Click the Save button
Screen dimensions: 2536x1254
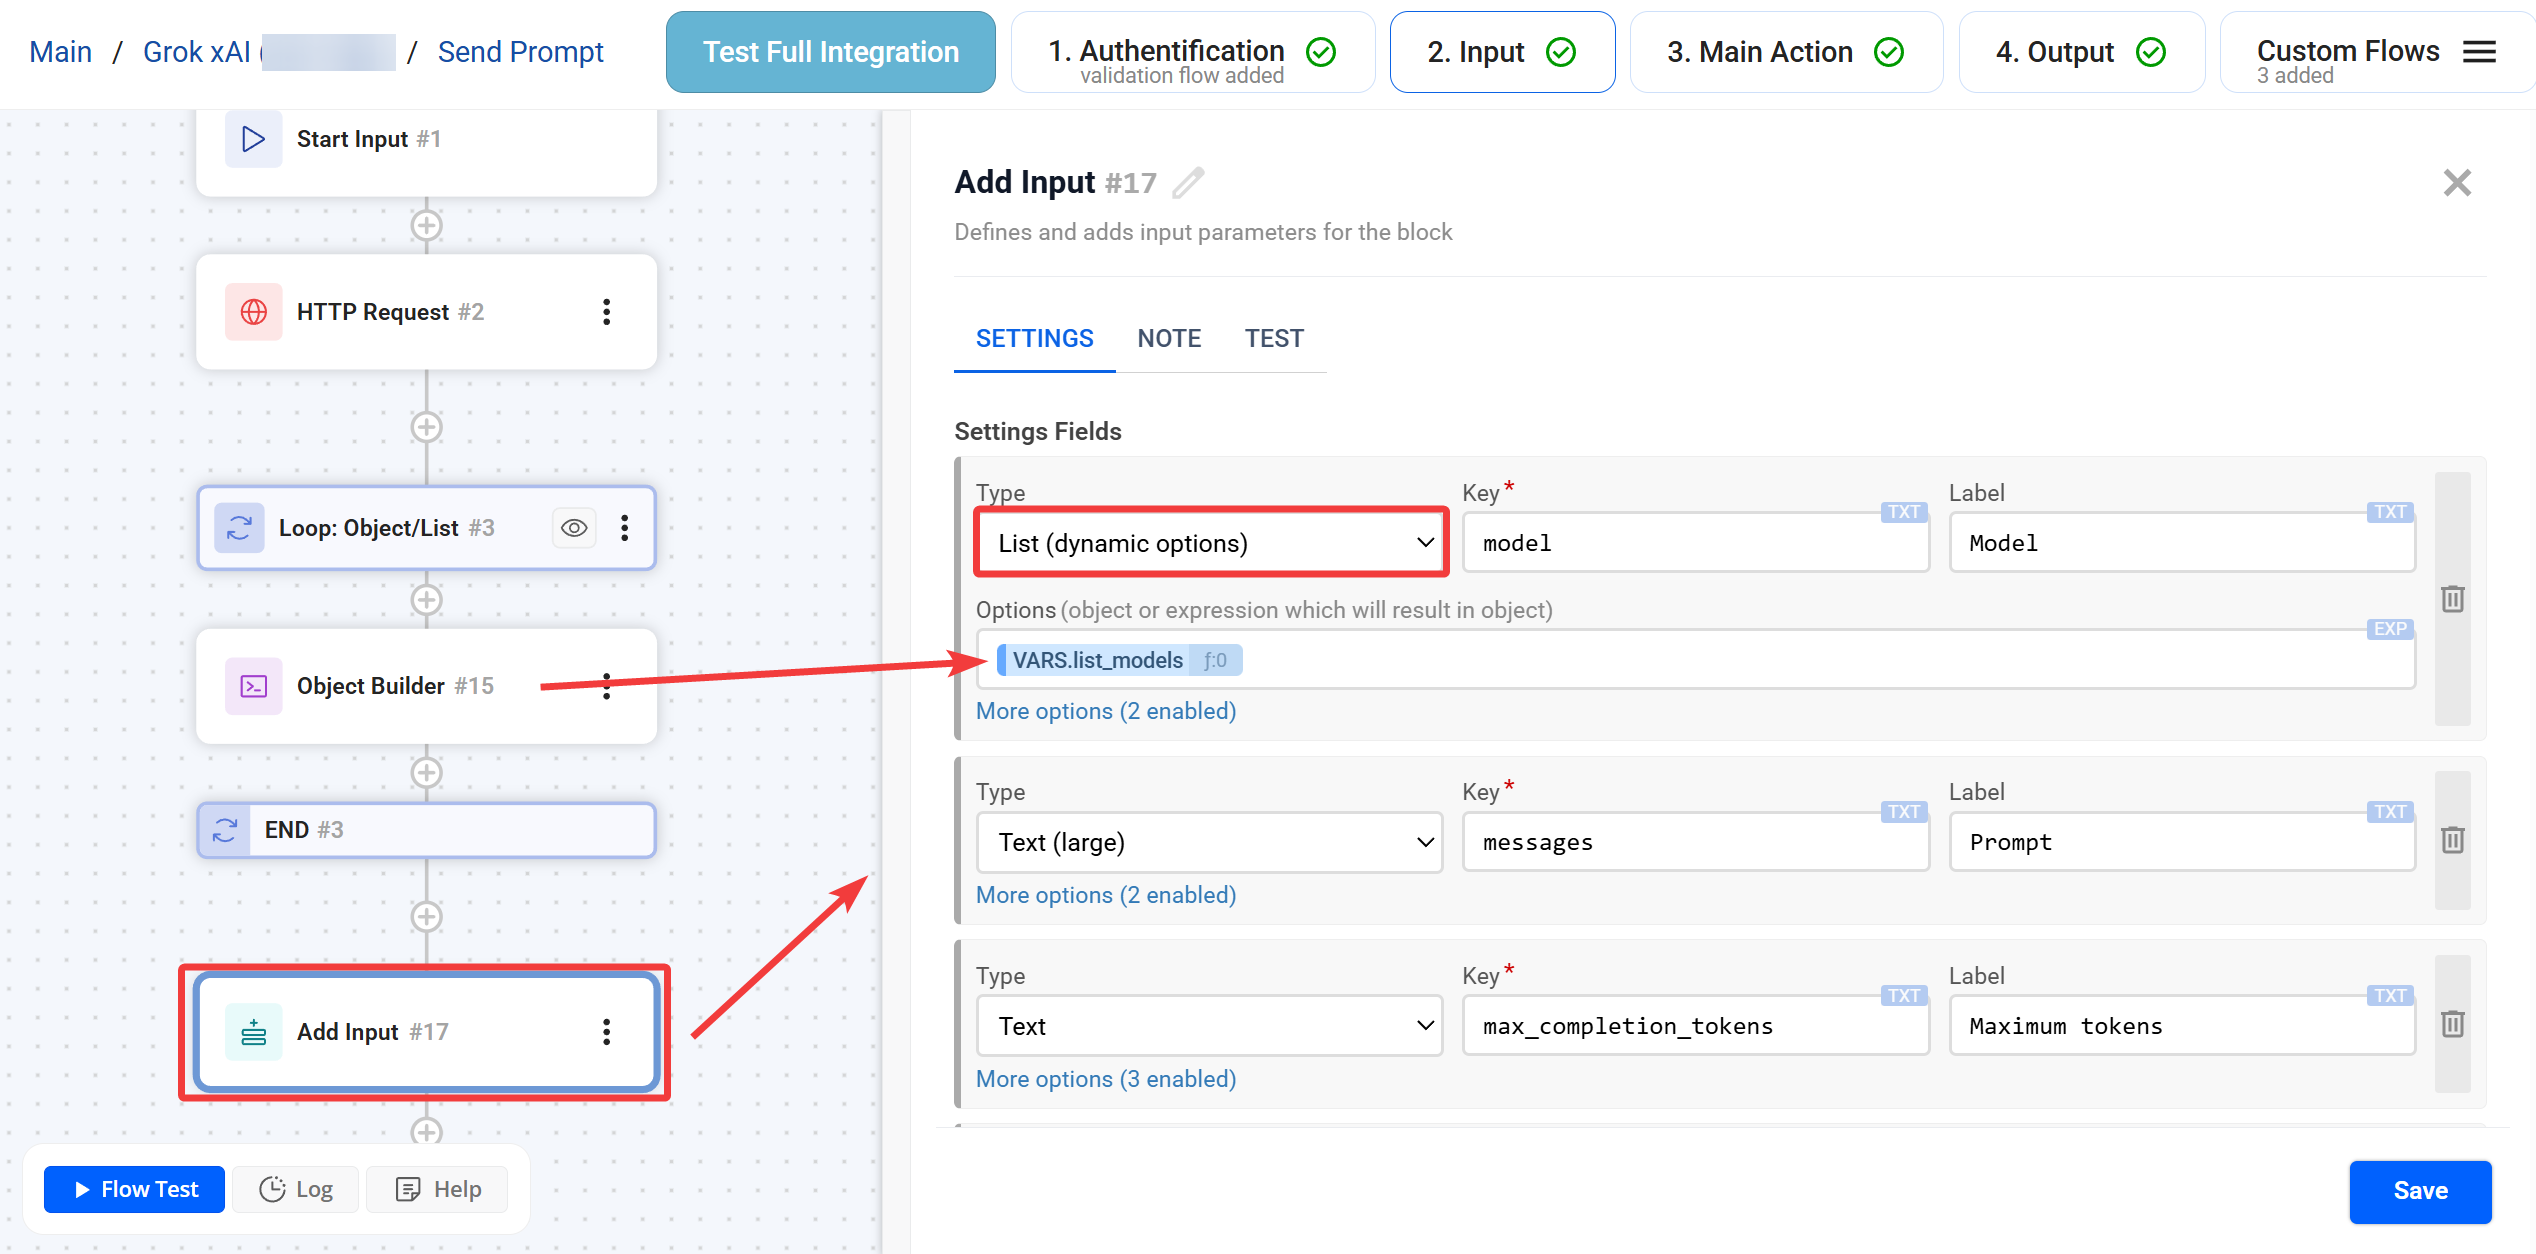[x=2420, y=1191]
